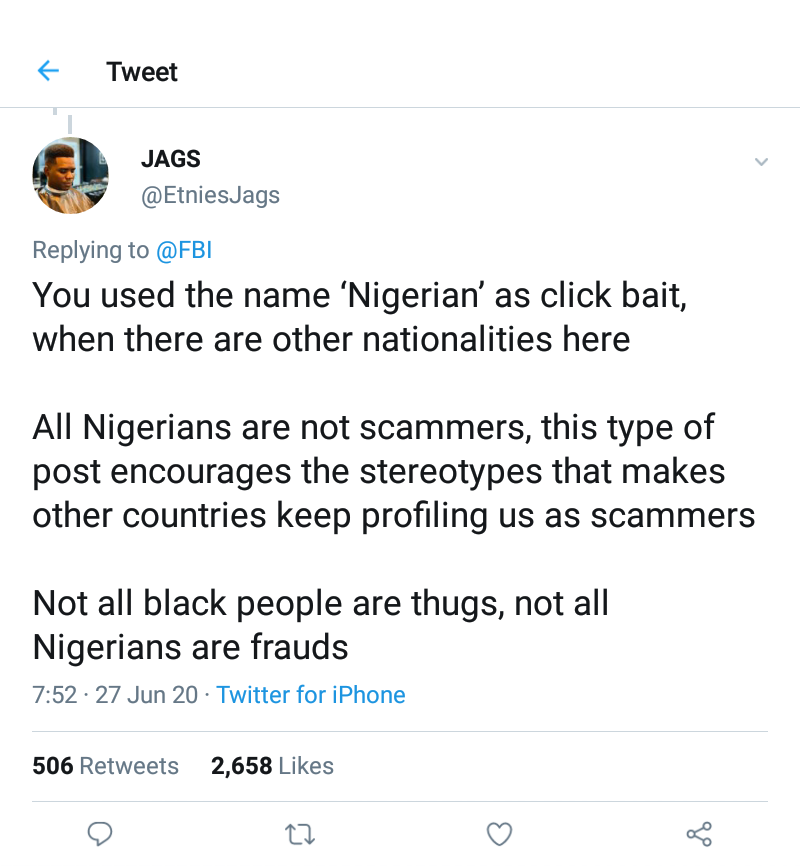Screen dimensions: 800x866
Task: Click the JAGS display name
Action: click(170, 159)
